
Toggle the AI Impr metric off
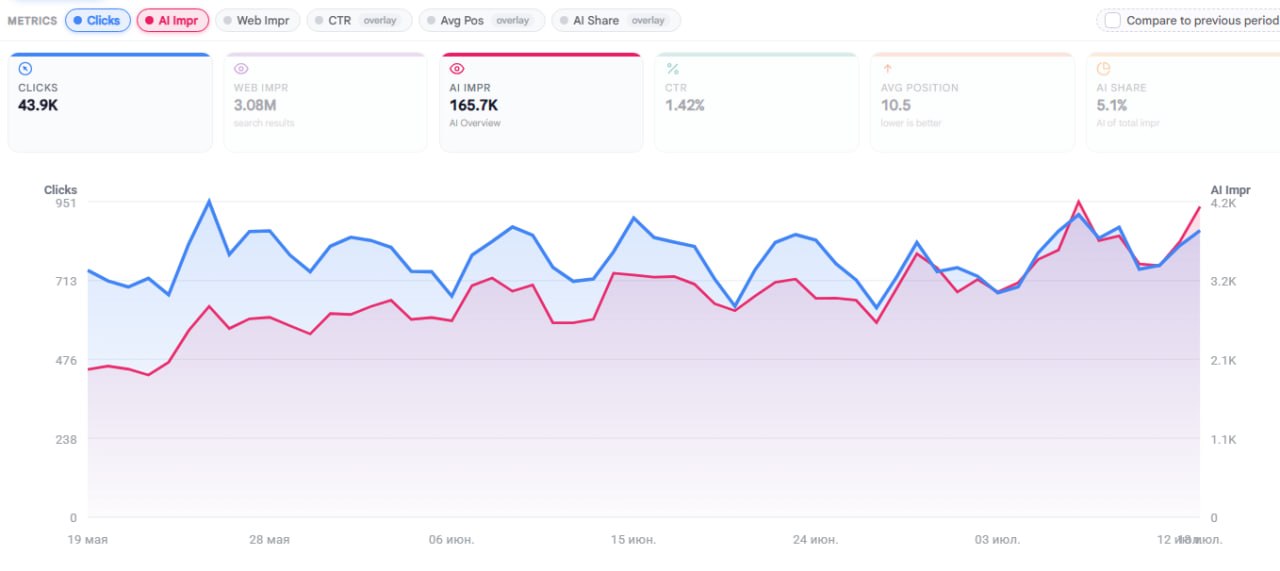(172, 20)
